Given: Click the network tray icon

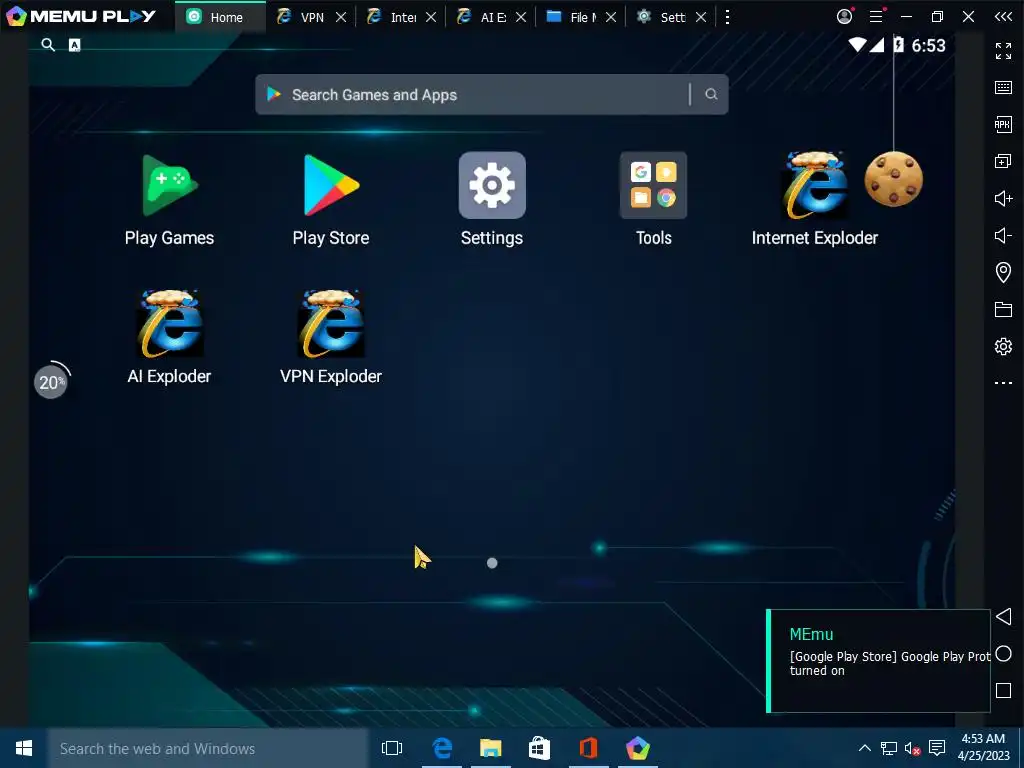Looking at the screenshot, I should click(x=889, y=748).
